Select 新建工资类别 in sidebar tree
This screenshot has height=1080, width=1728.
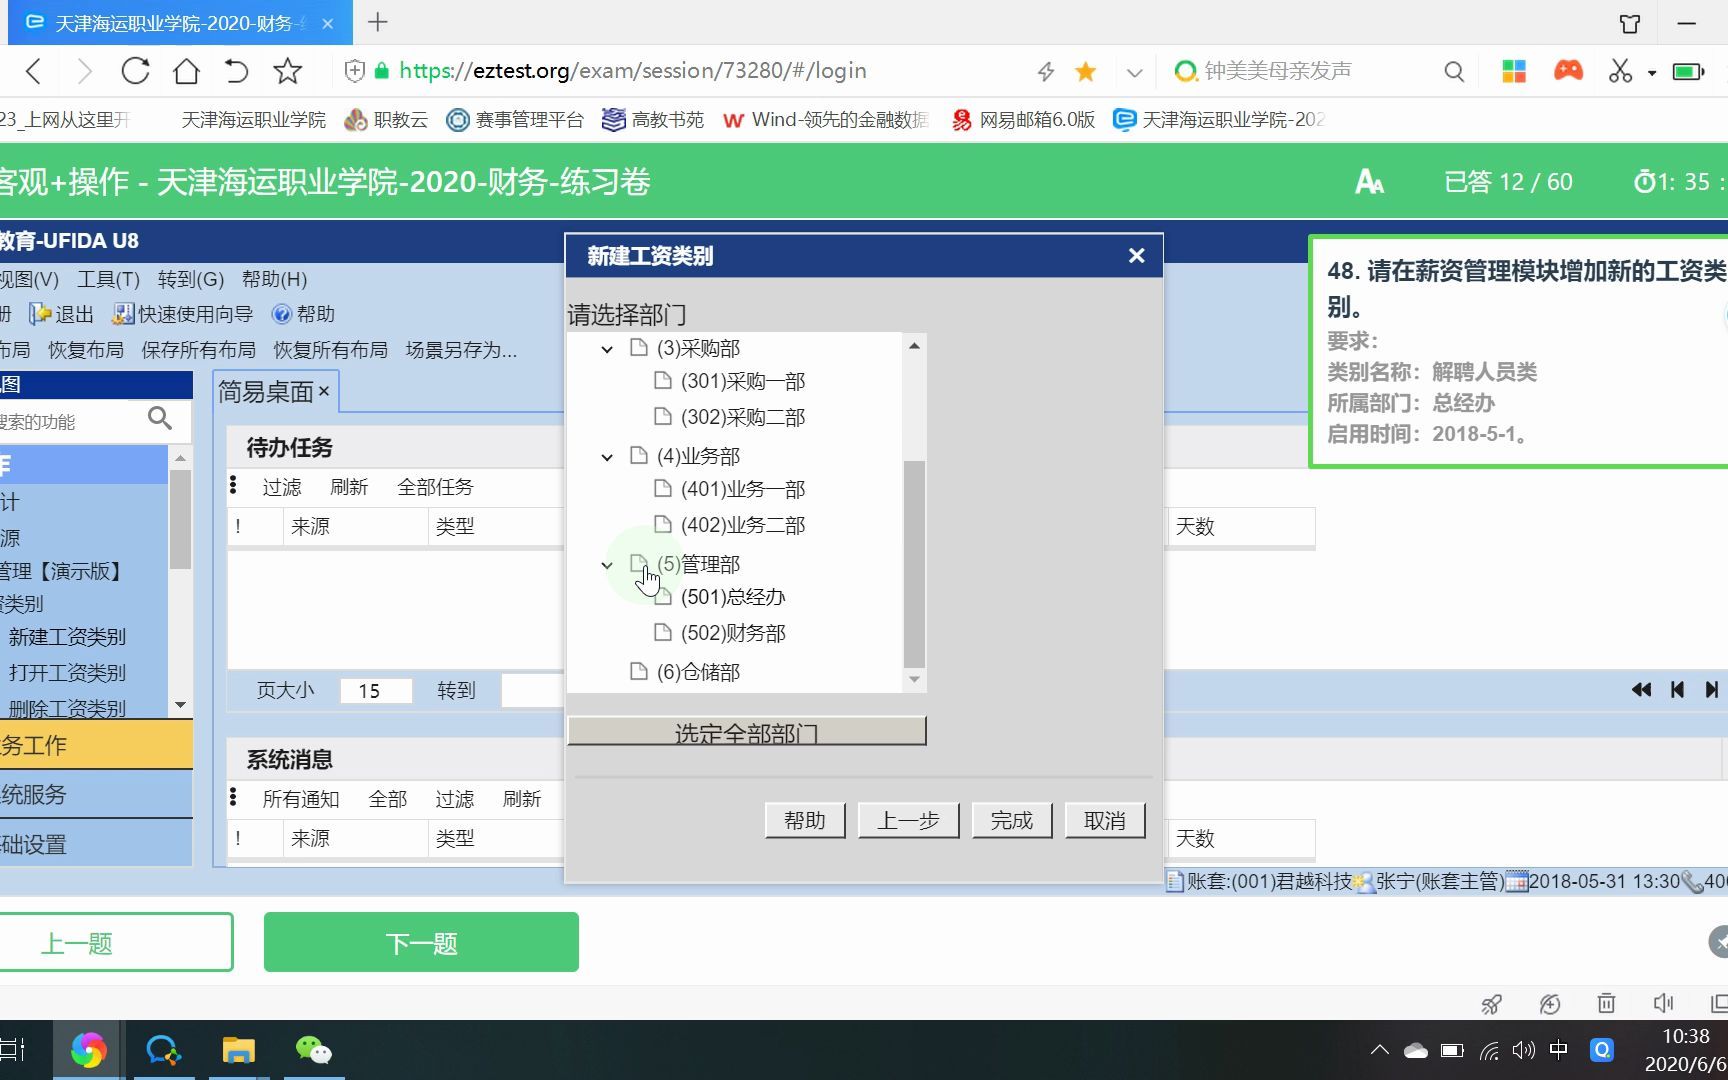coord(67,637)
